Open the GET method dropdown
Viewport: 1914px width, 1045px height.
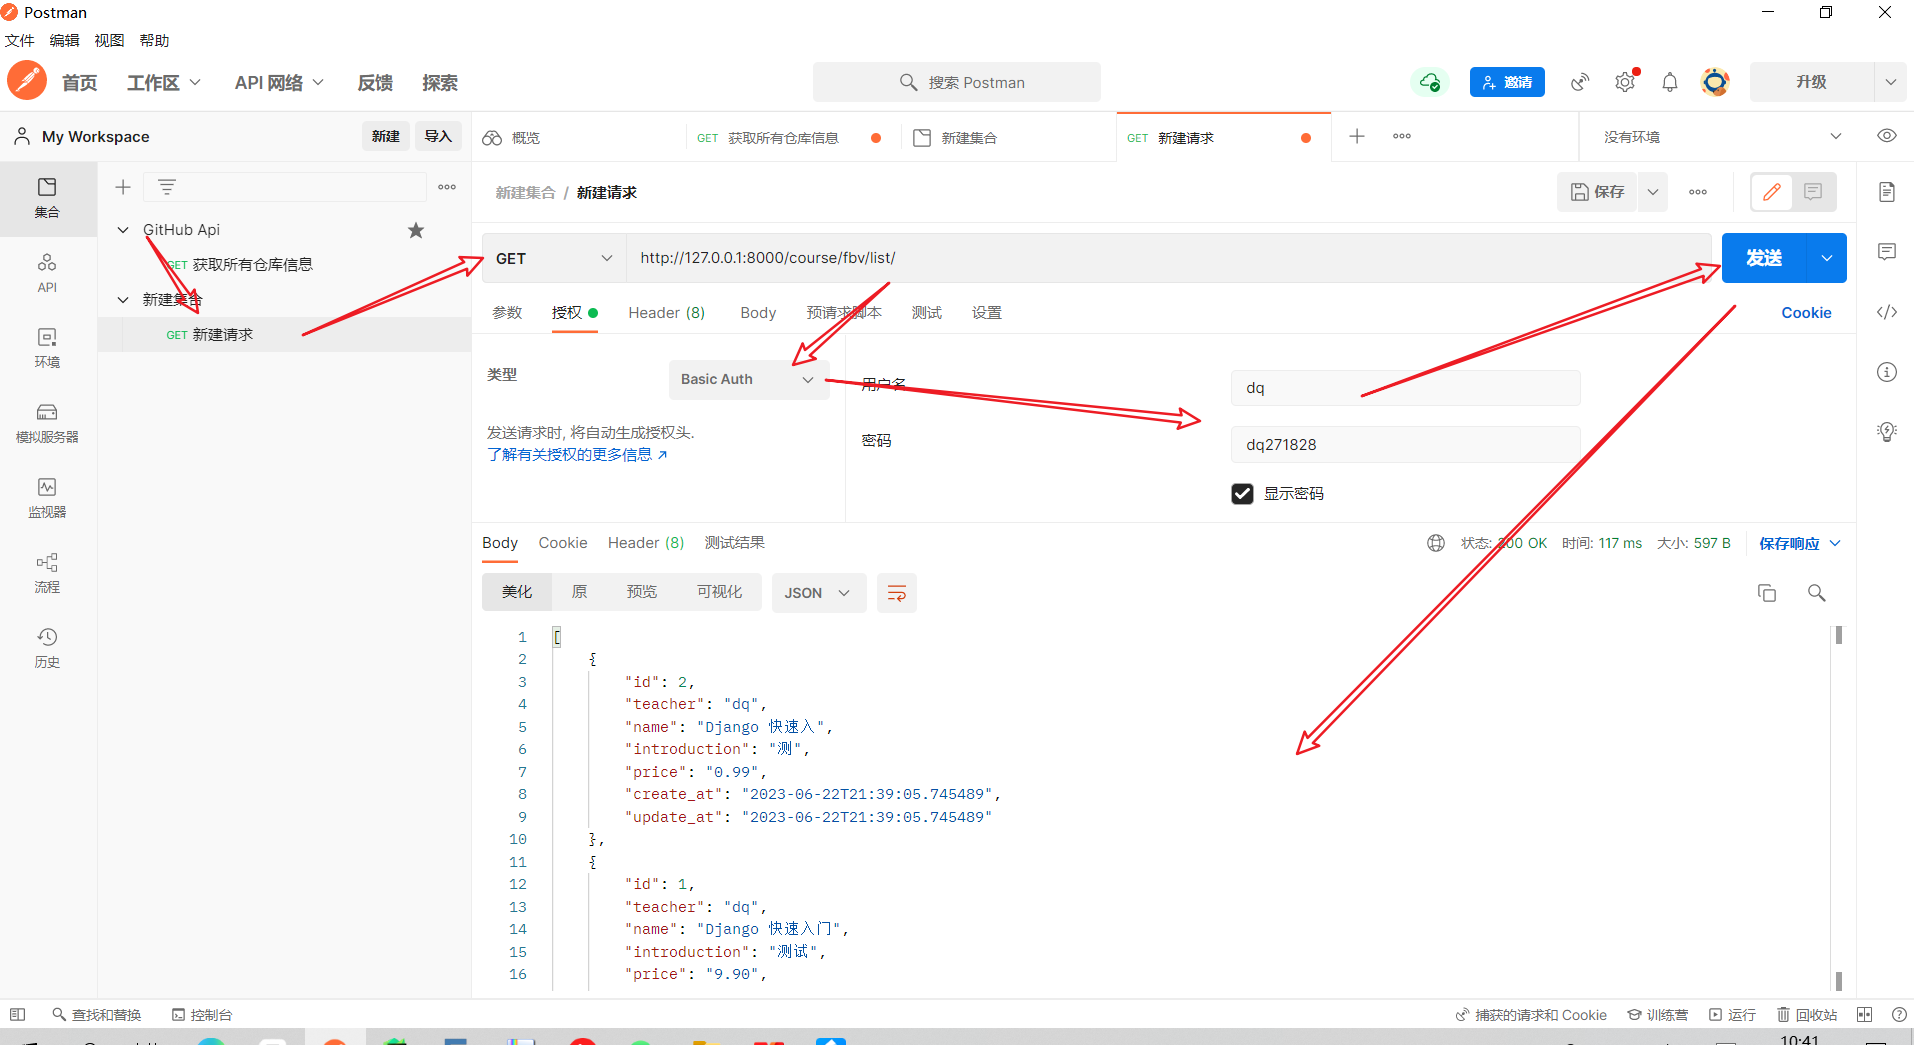(x=554, y=258)
